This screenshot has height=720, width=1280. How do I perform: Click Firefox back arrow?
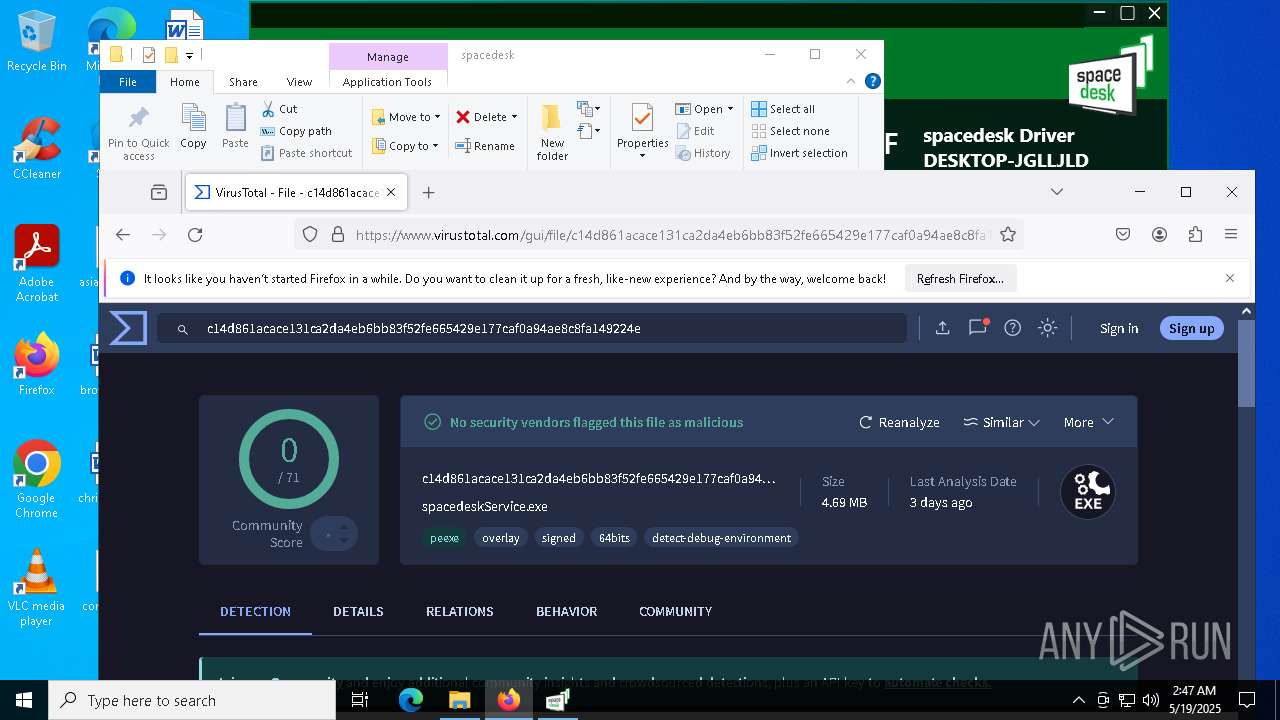point(123,234)
